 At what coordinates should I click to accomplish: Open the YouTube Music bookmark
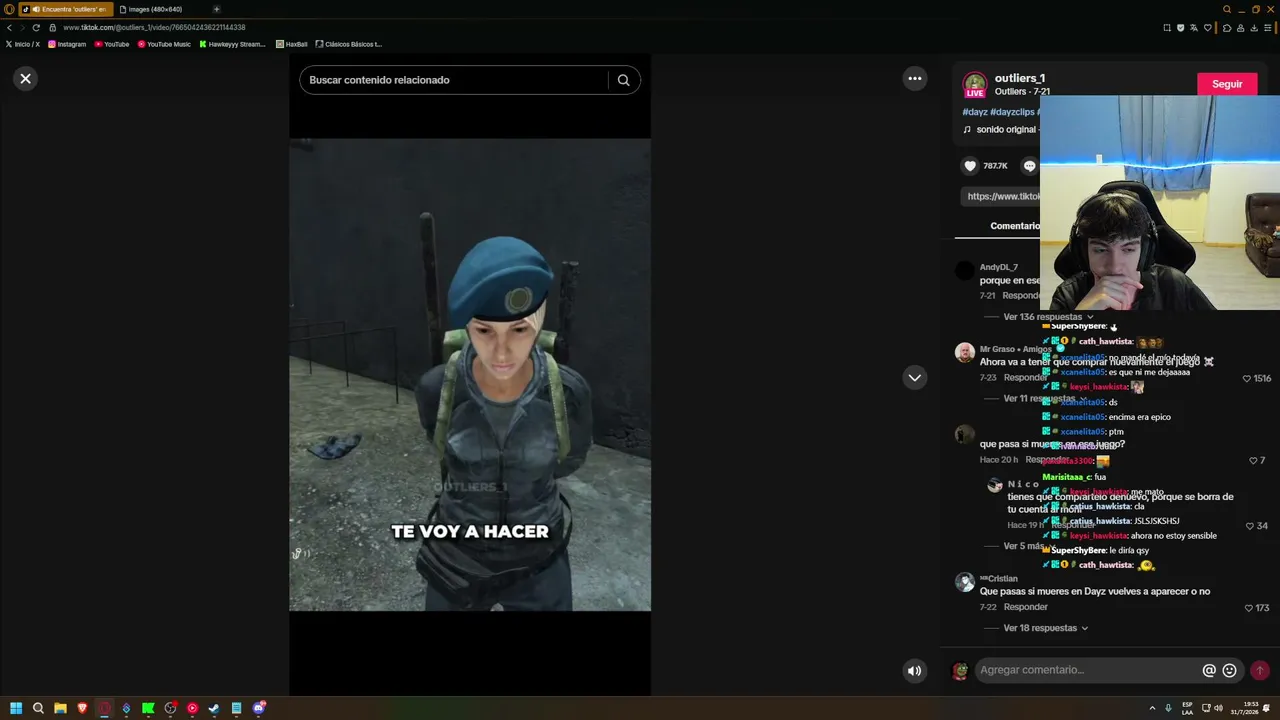pyautogui.click(x=164, y=44)
